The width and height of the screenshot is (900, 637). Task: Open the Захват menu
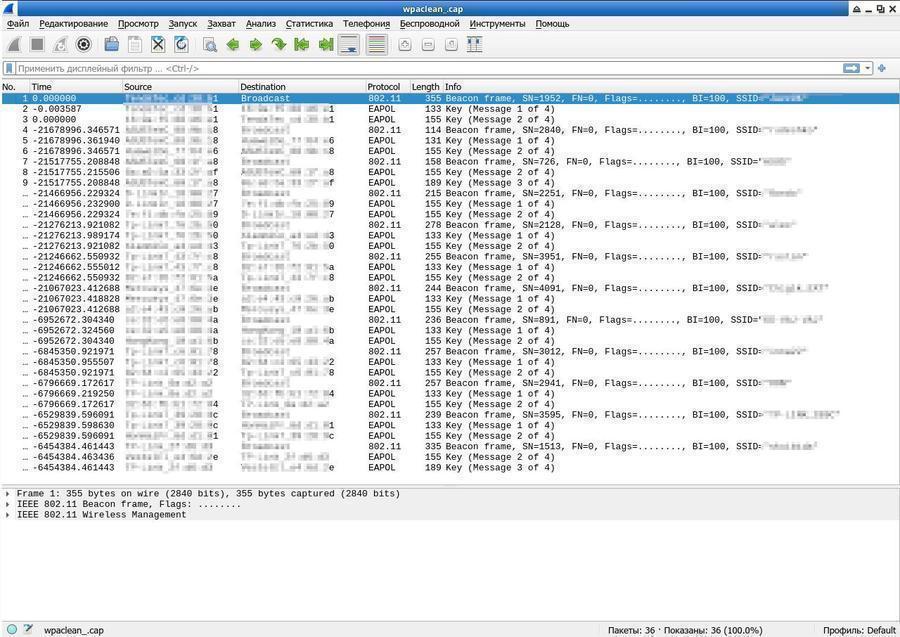[x=221, y=24]
